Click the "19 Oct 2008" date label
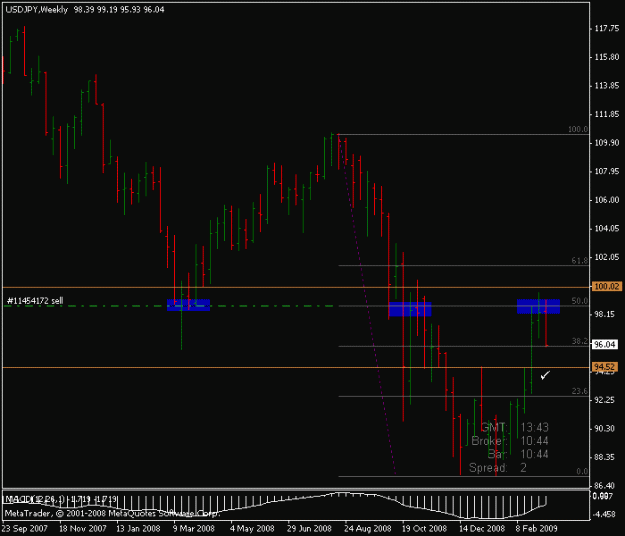 click(424, 529)
